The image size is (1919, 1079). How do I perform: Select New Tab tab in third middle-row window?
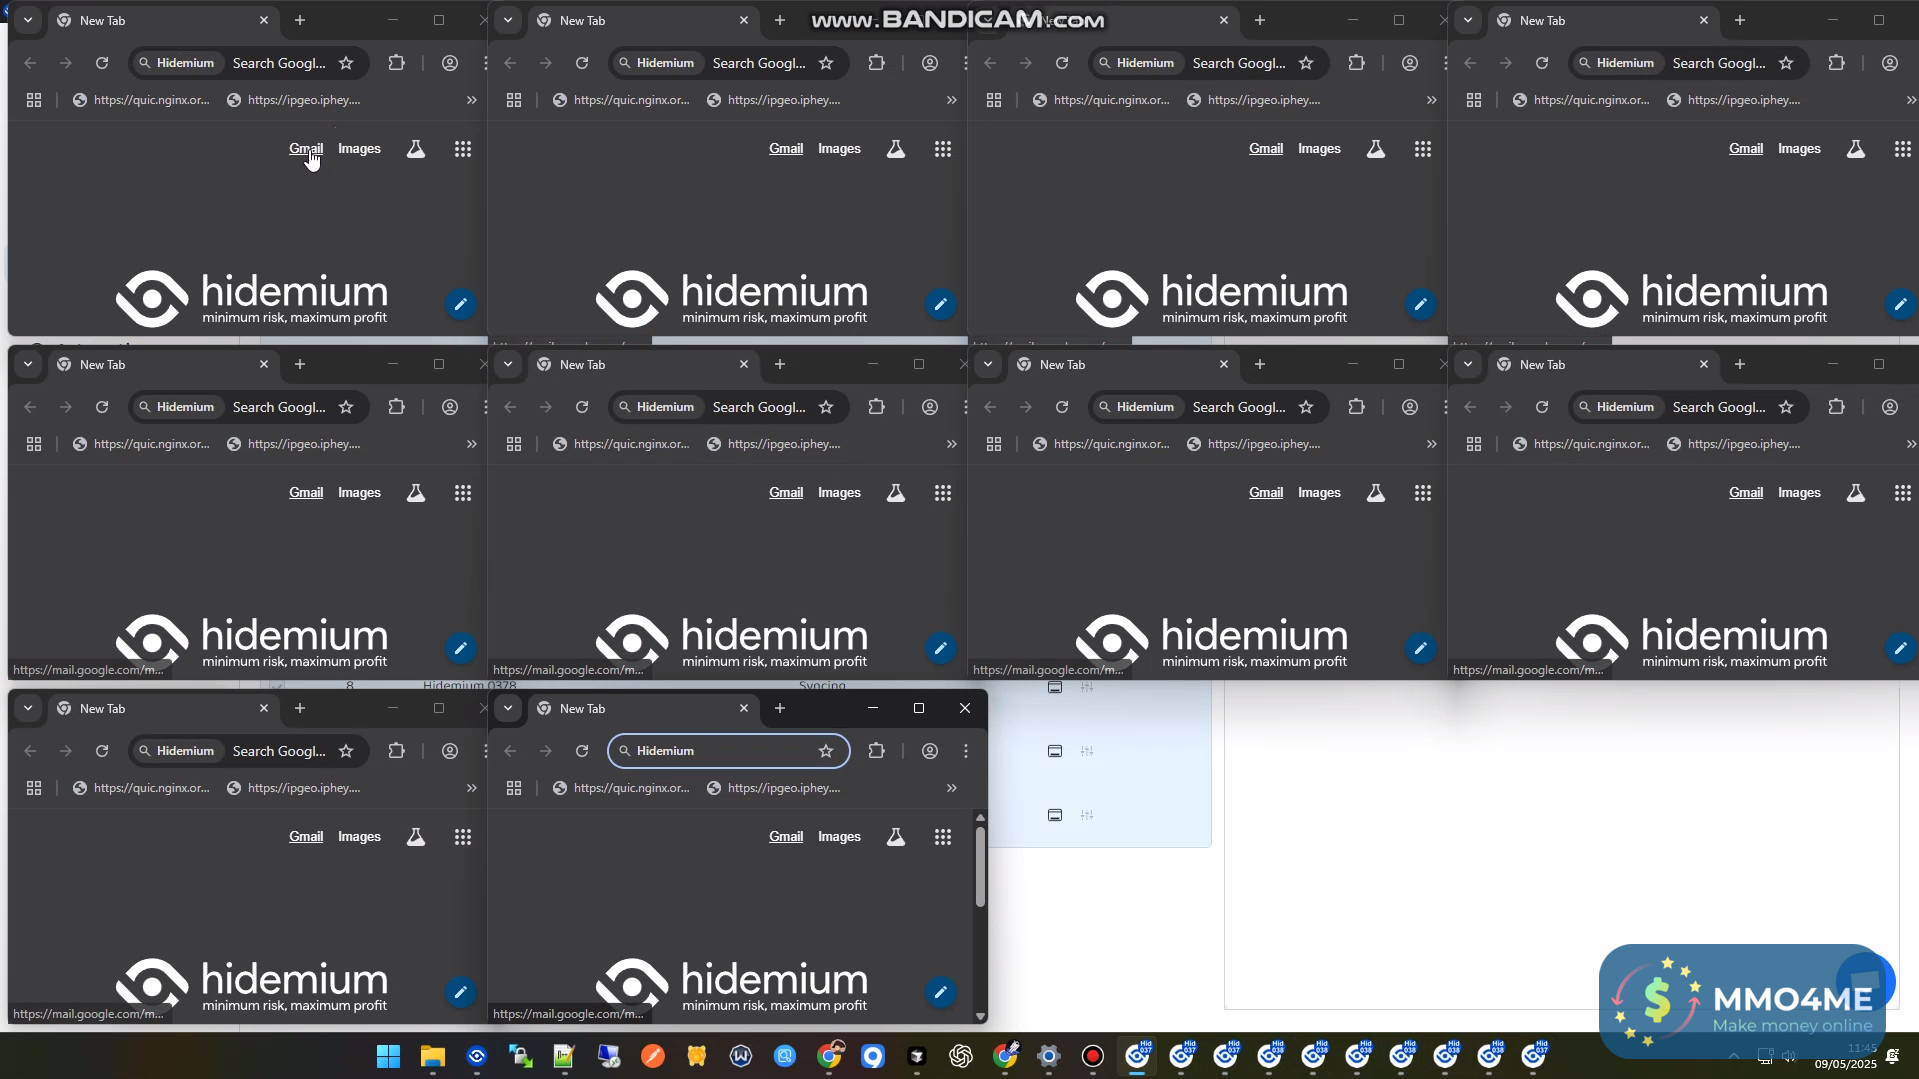click(1123, 365)
